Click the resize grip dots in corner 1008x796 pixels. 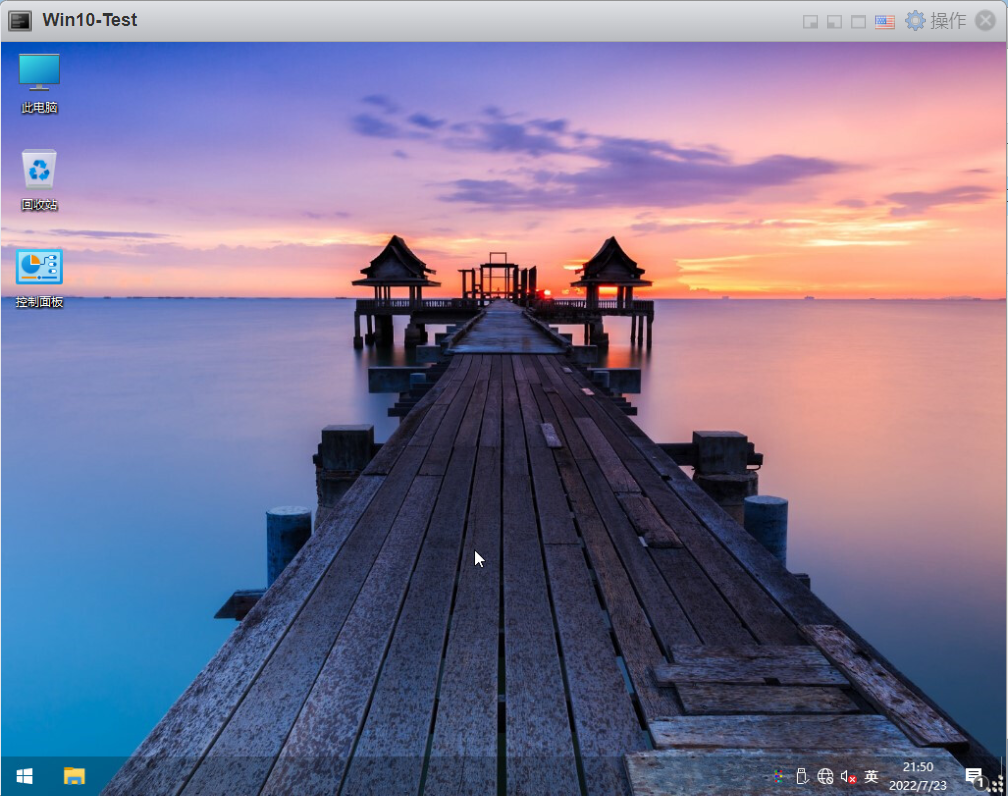click(x=998, y=785)
